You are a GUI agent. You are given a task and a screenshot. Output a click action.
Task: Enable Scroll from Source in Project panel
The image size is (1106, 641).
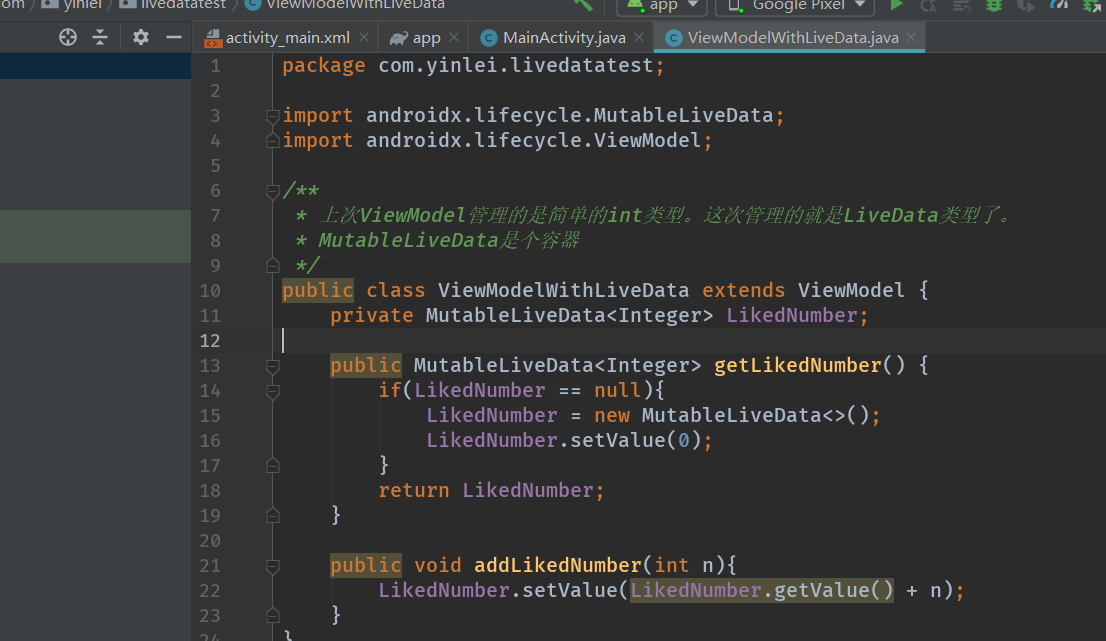67,36
